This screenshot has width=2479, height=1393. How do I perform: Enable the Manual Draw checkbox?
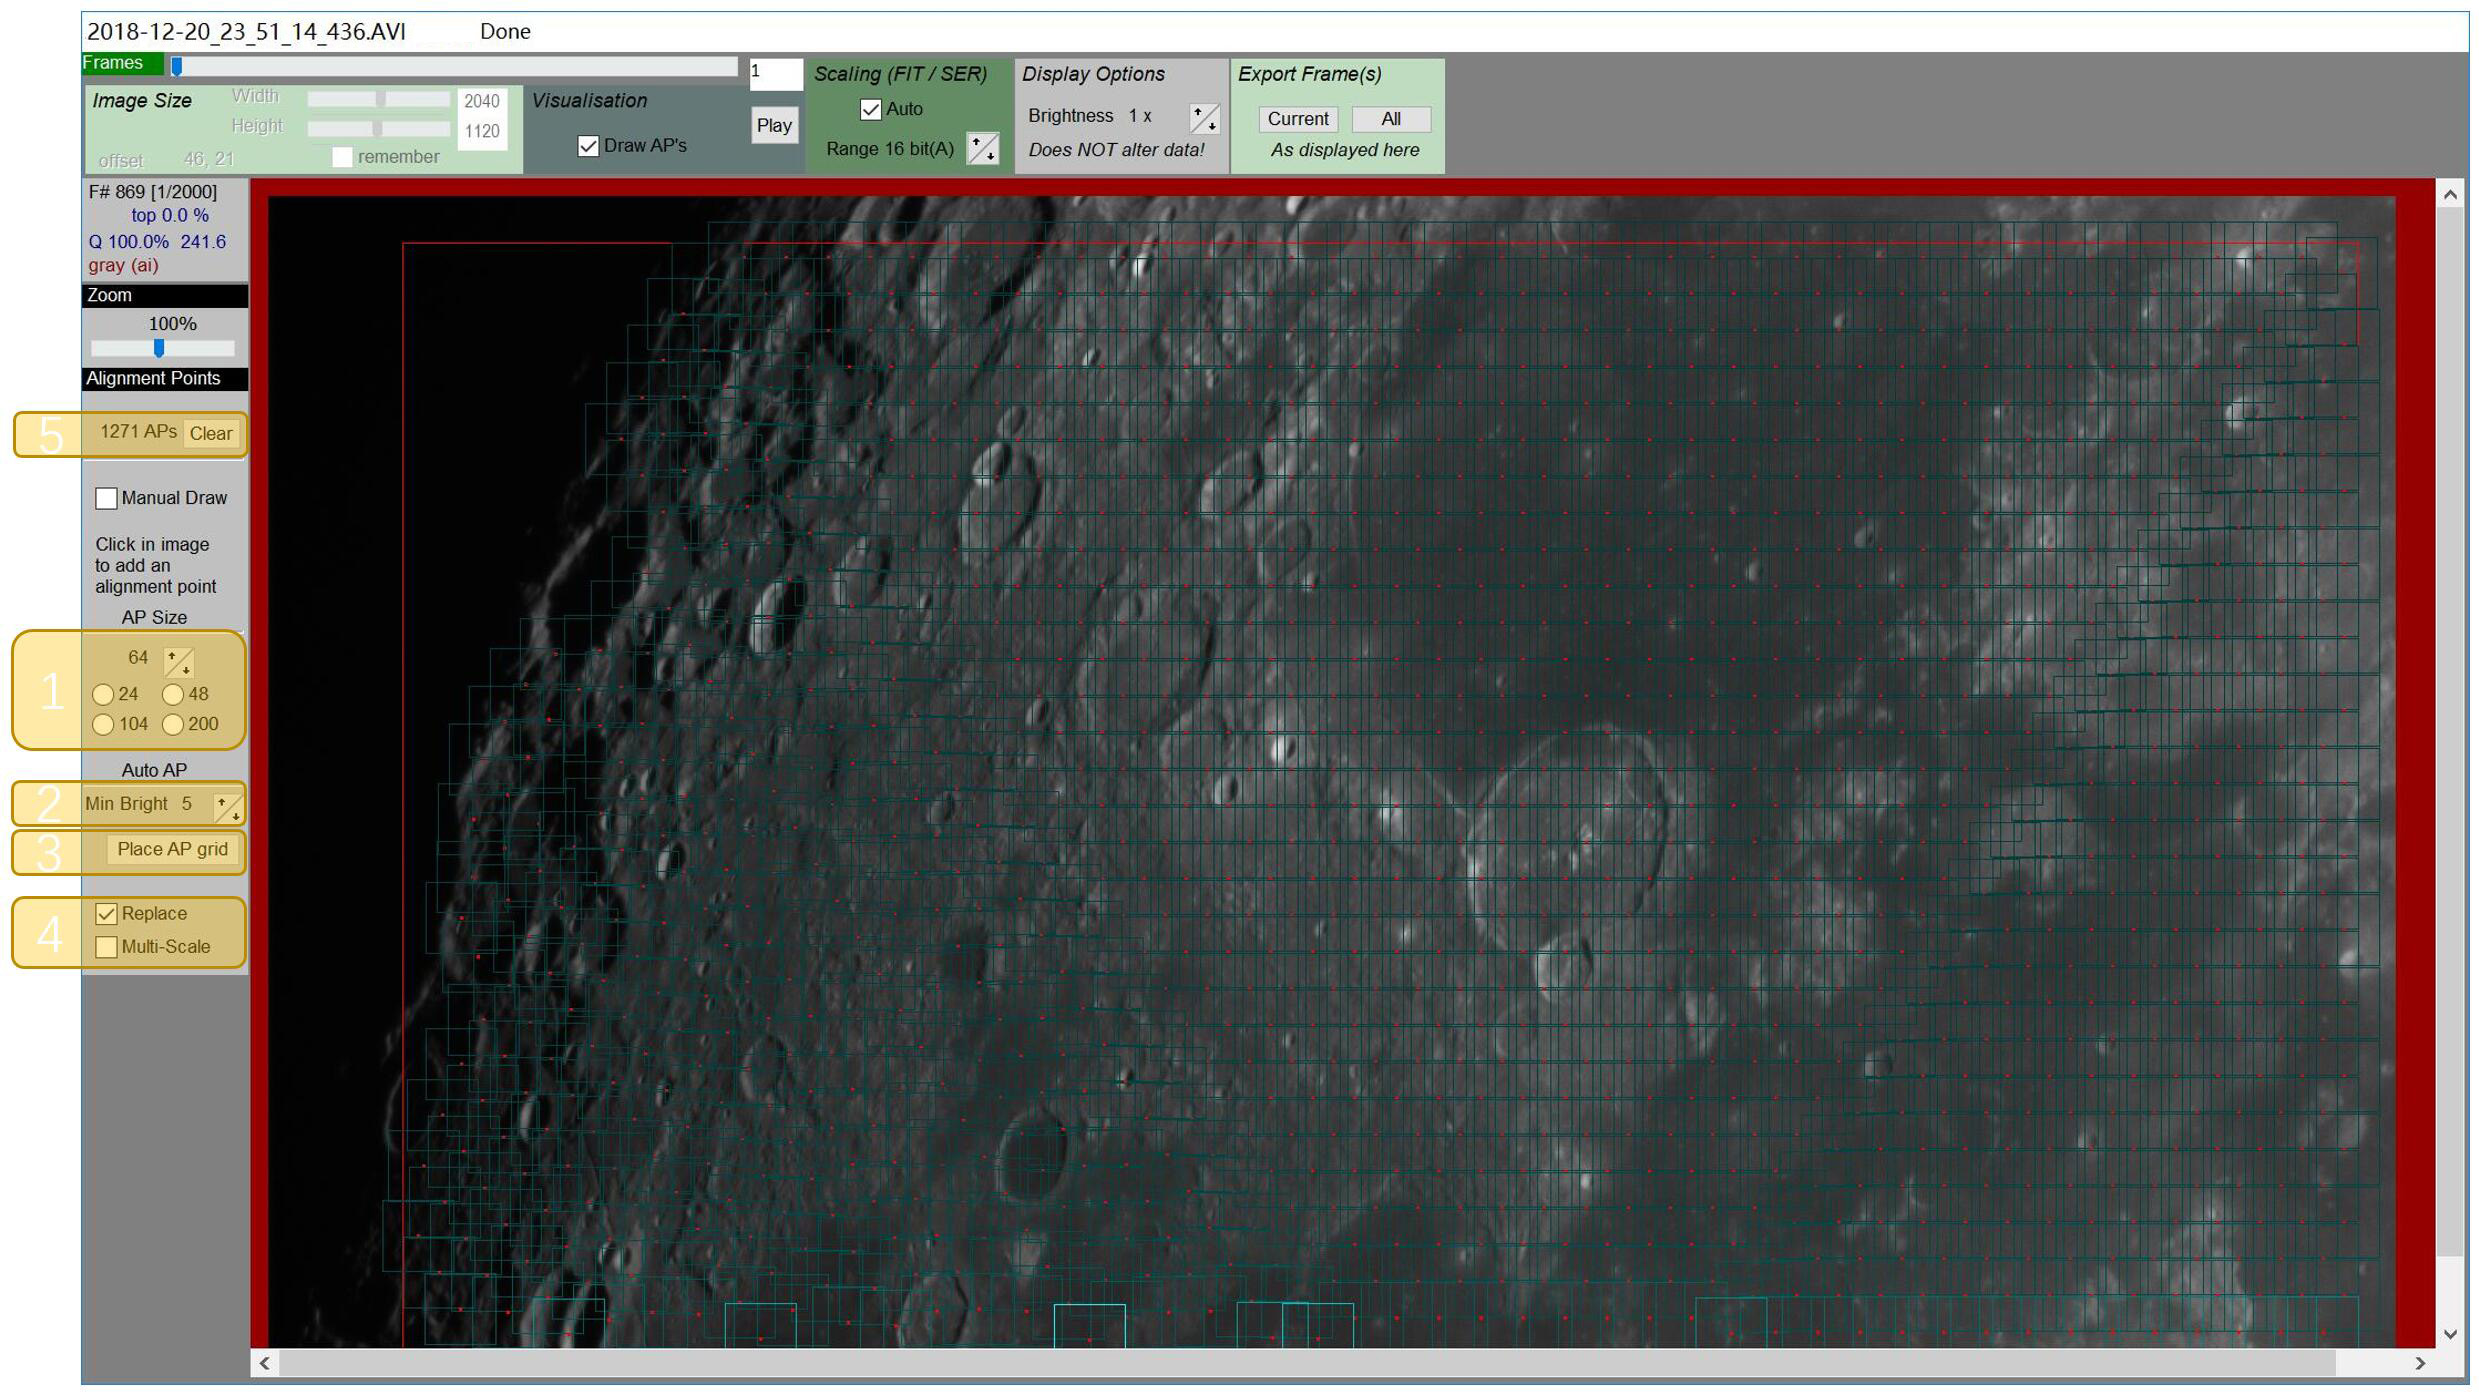pos(106,497)
